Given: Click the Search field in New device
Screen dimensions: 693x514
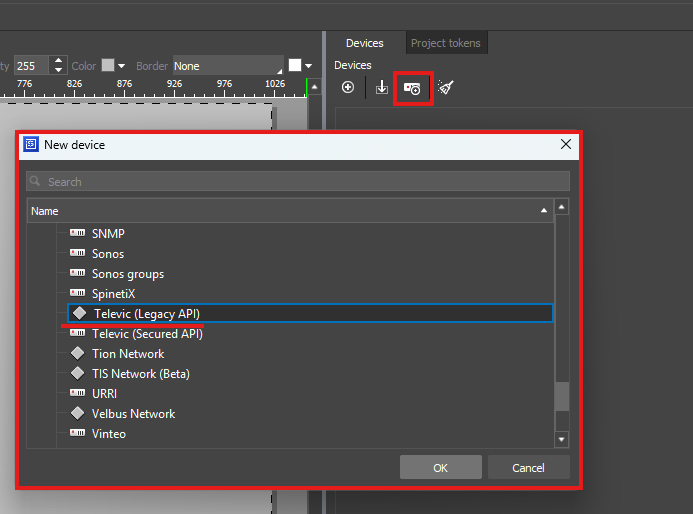Looking at the screenshot, I should click(x=298, y=181).
